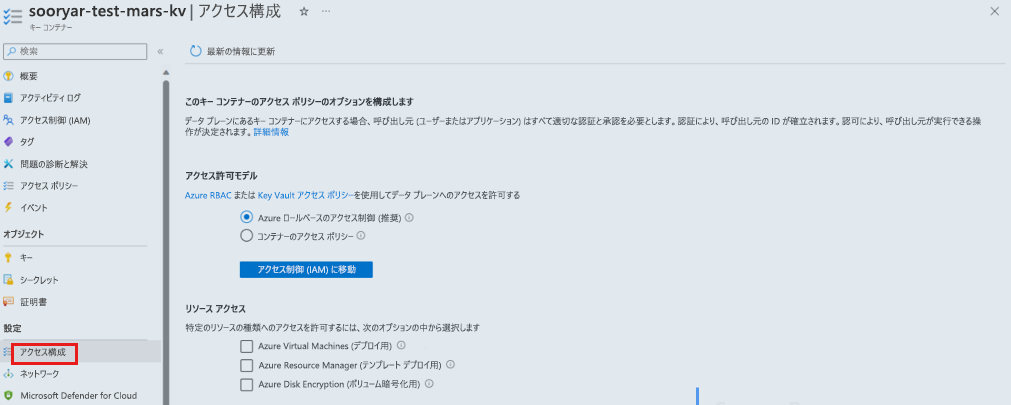Click info icon beside Azure Disk Encryption
Image resolution: width=1011 pixels, height=405 pixels.
(429, 384)
